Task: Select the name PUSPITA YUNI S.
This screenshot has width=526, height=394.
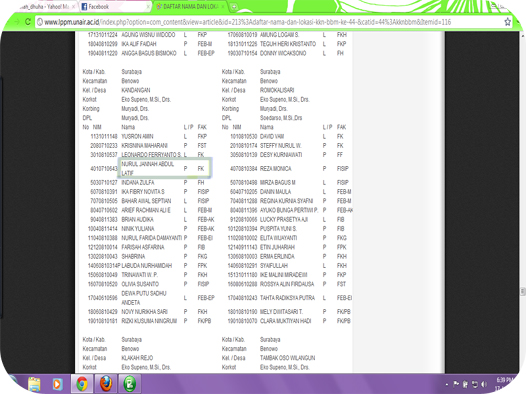Action: click(278, 229)
